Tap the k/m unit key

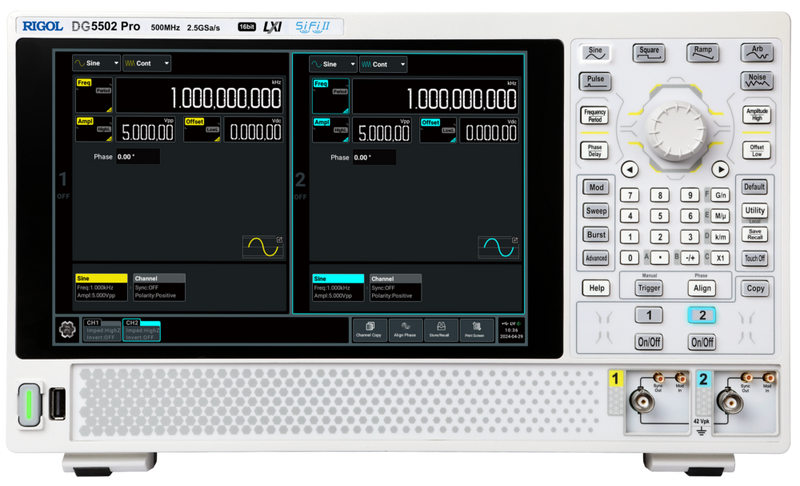(x=720, y=237)
